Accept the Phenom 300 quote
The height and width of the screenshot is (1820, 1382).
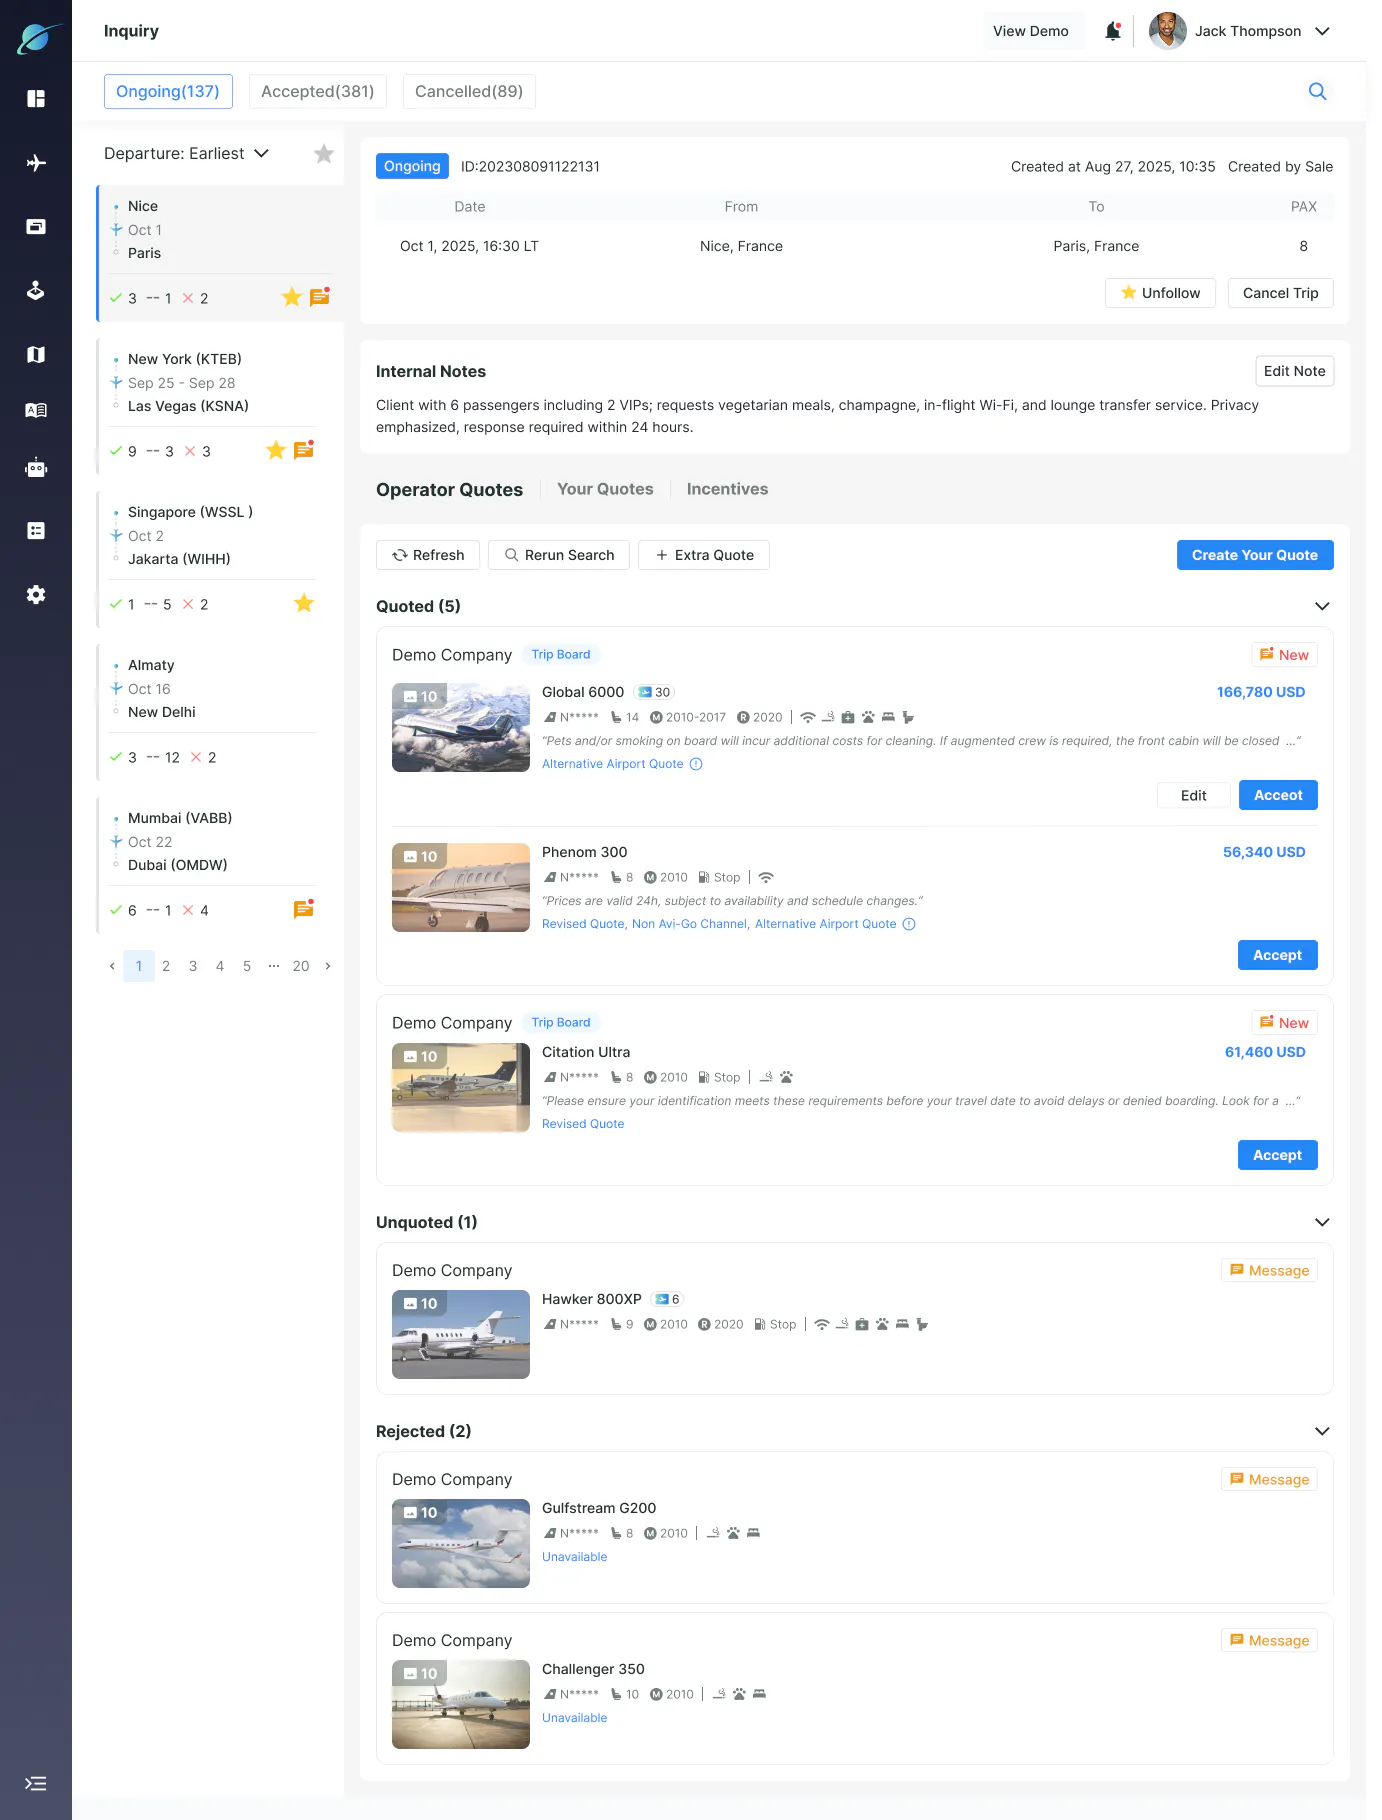click(1278, 955)
